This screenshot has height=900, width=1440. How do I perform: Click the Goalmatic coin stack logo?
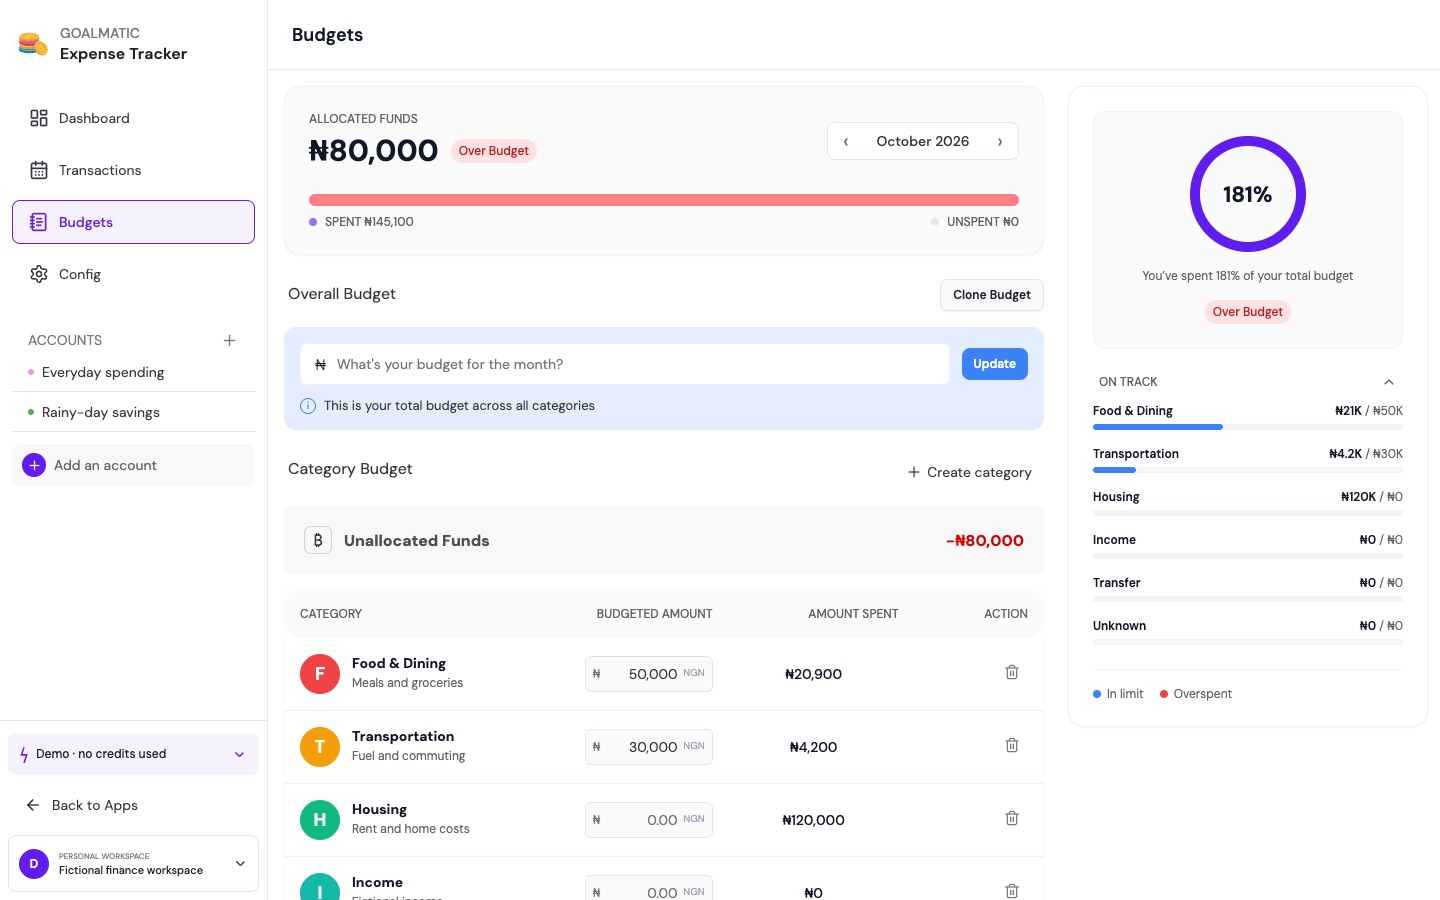click(33, 44)
